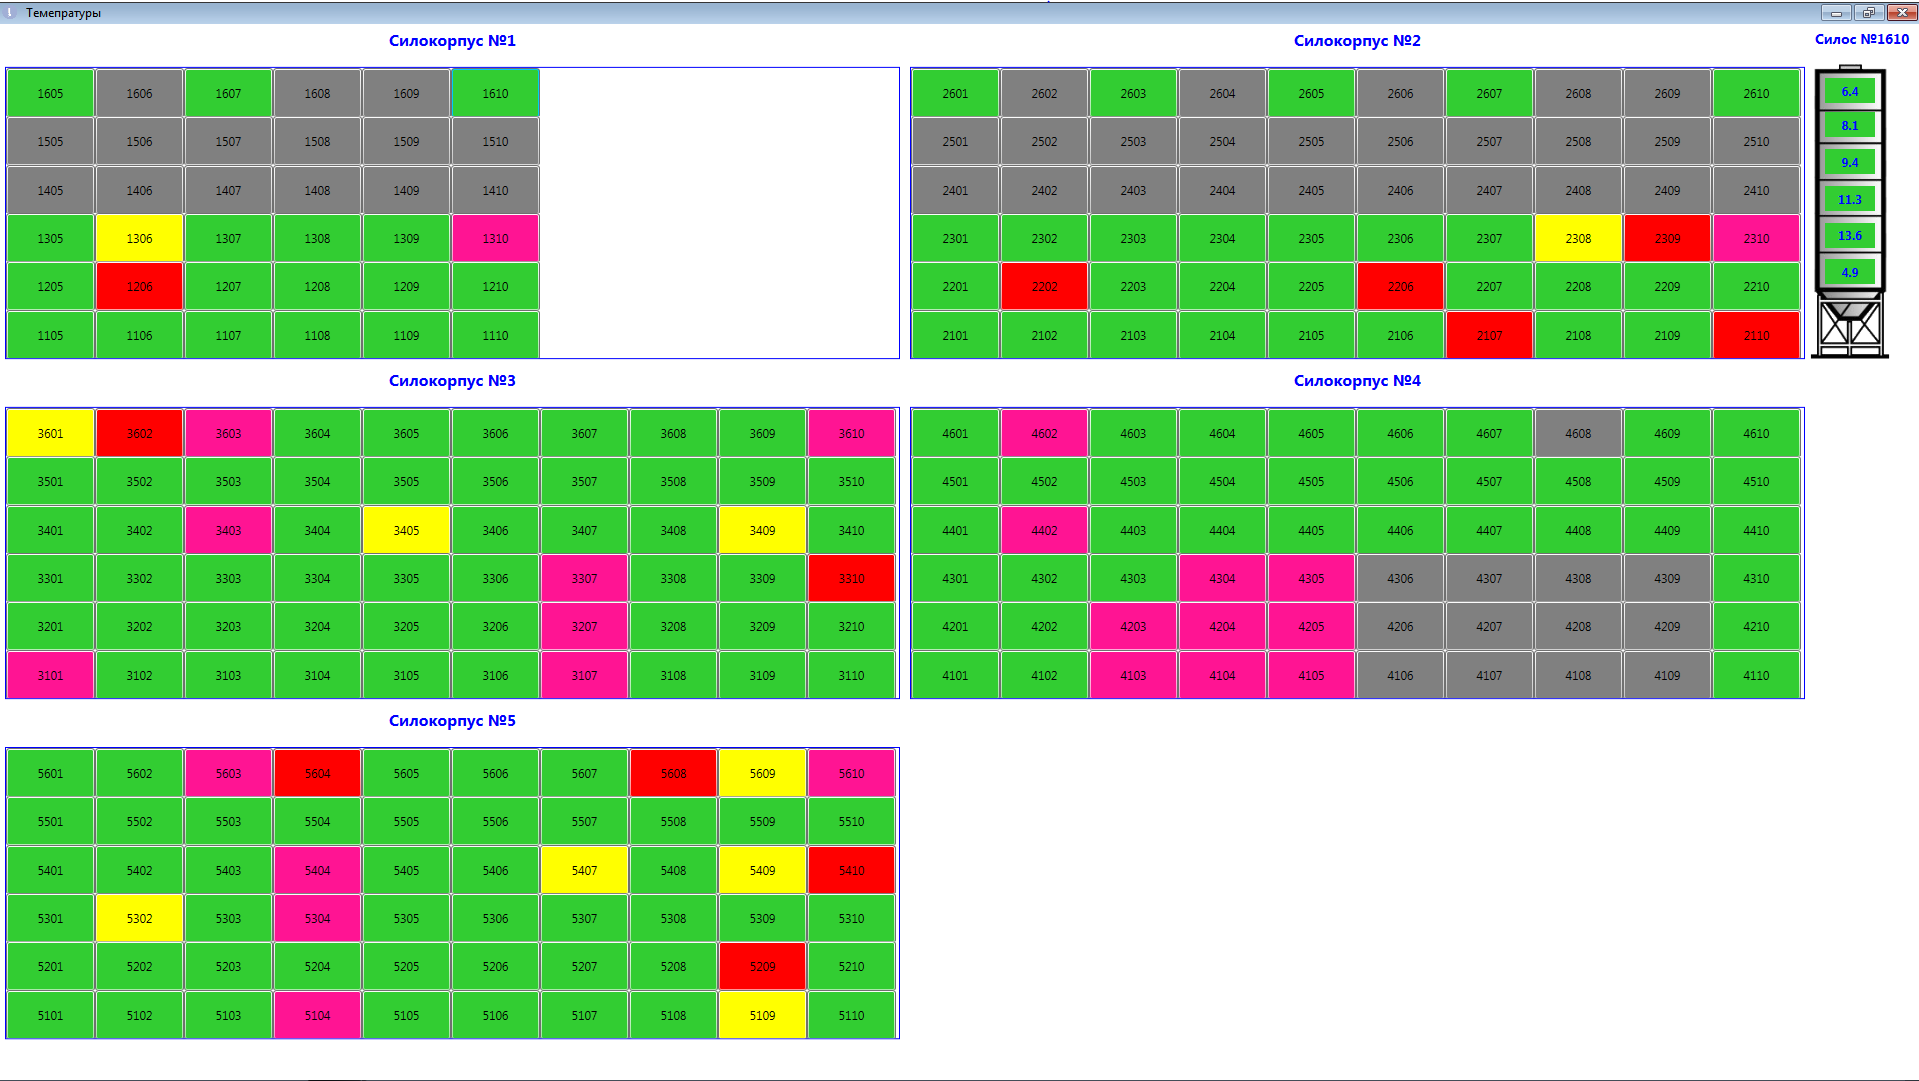Click magenta silo cell 2310
The width and height of the screenshot is (1919, 1081).
(1756, 238)
